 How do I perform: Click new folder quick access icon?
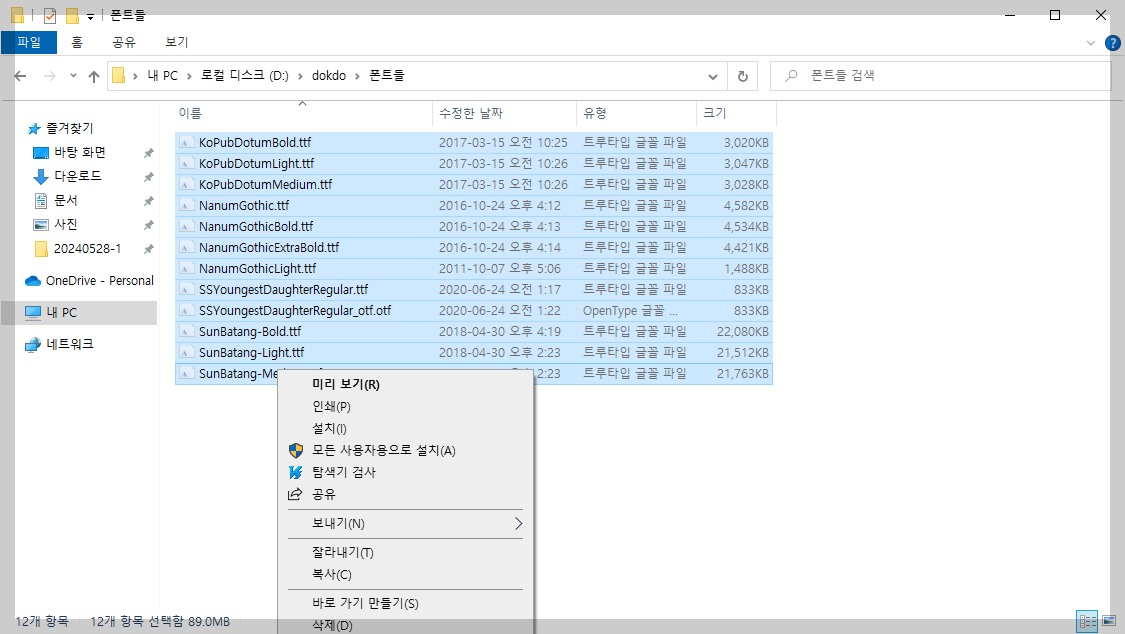coord(72,15)
